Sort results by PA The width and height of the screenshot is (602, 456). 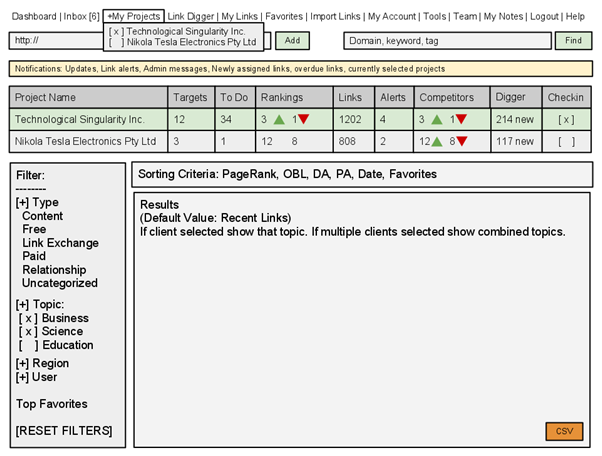click(344, 174)
